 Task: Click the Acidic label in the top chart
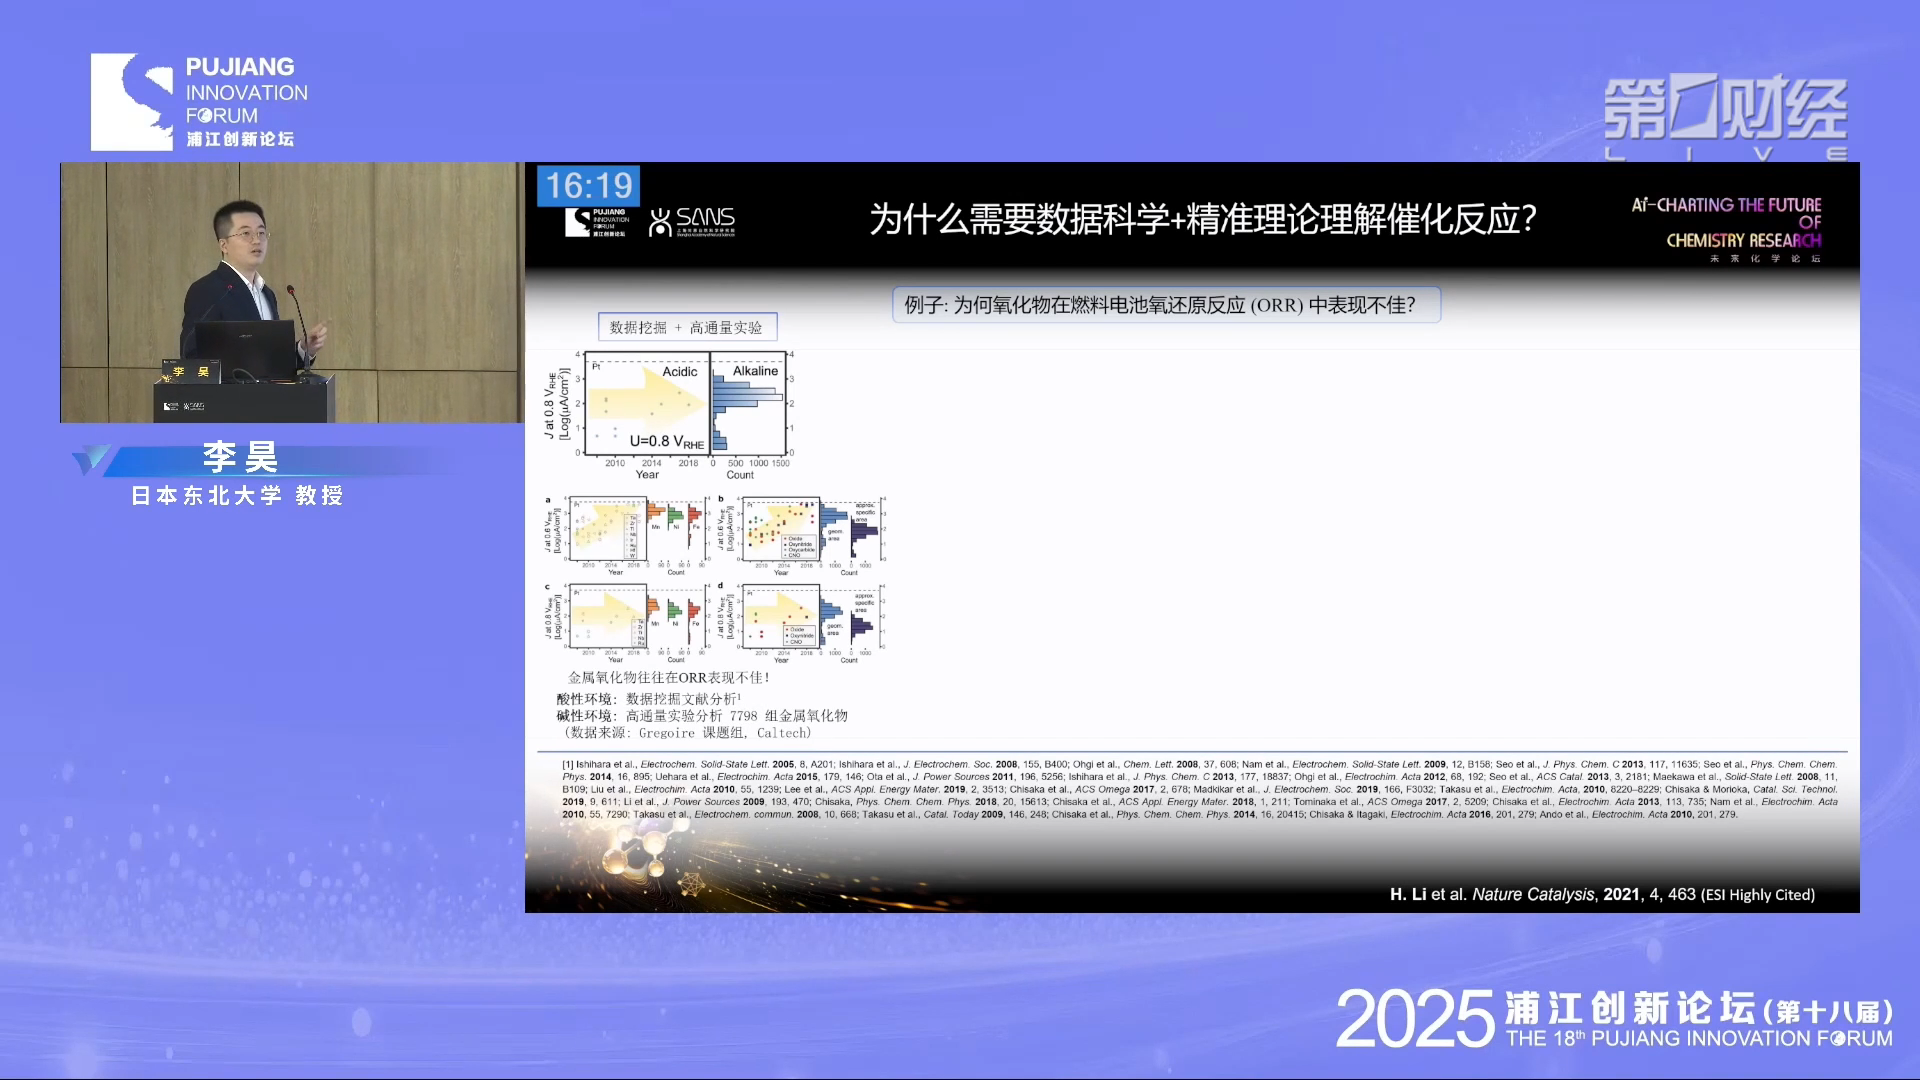[x=680, y=372]
